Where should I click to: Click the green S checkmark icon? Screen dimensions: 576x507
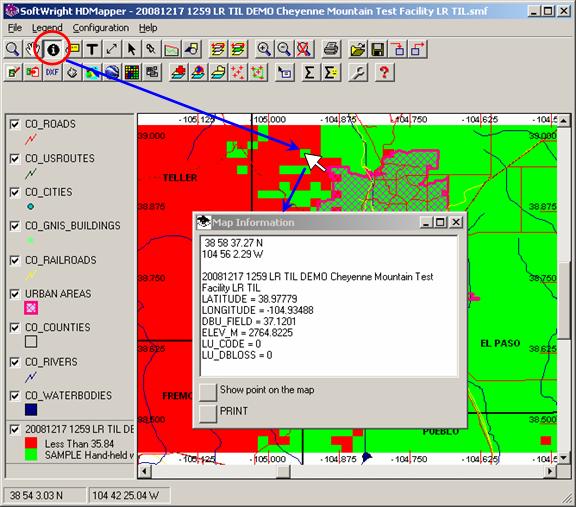[x=13, y=72]
